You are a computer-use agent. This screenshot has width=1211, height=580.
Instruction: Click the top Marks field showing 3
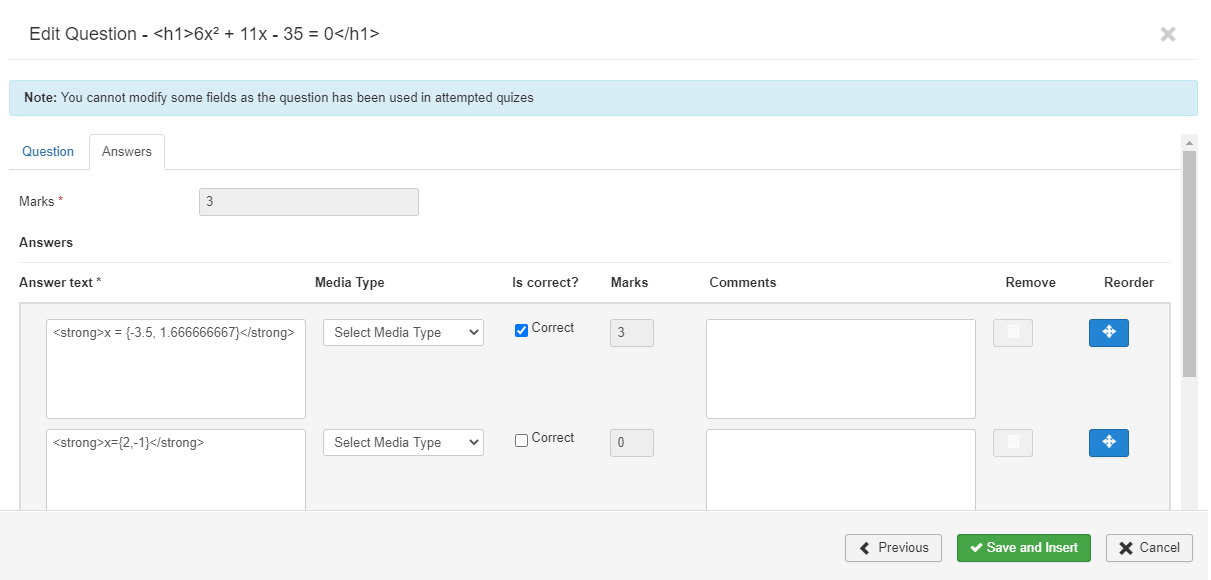coord(309,202)
